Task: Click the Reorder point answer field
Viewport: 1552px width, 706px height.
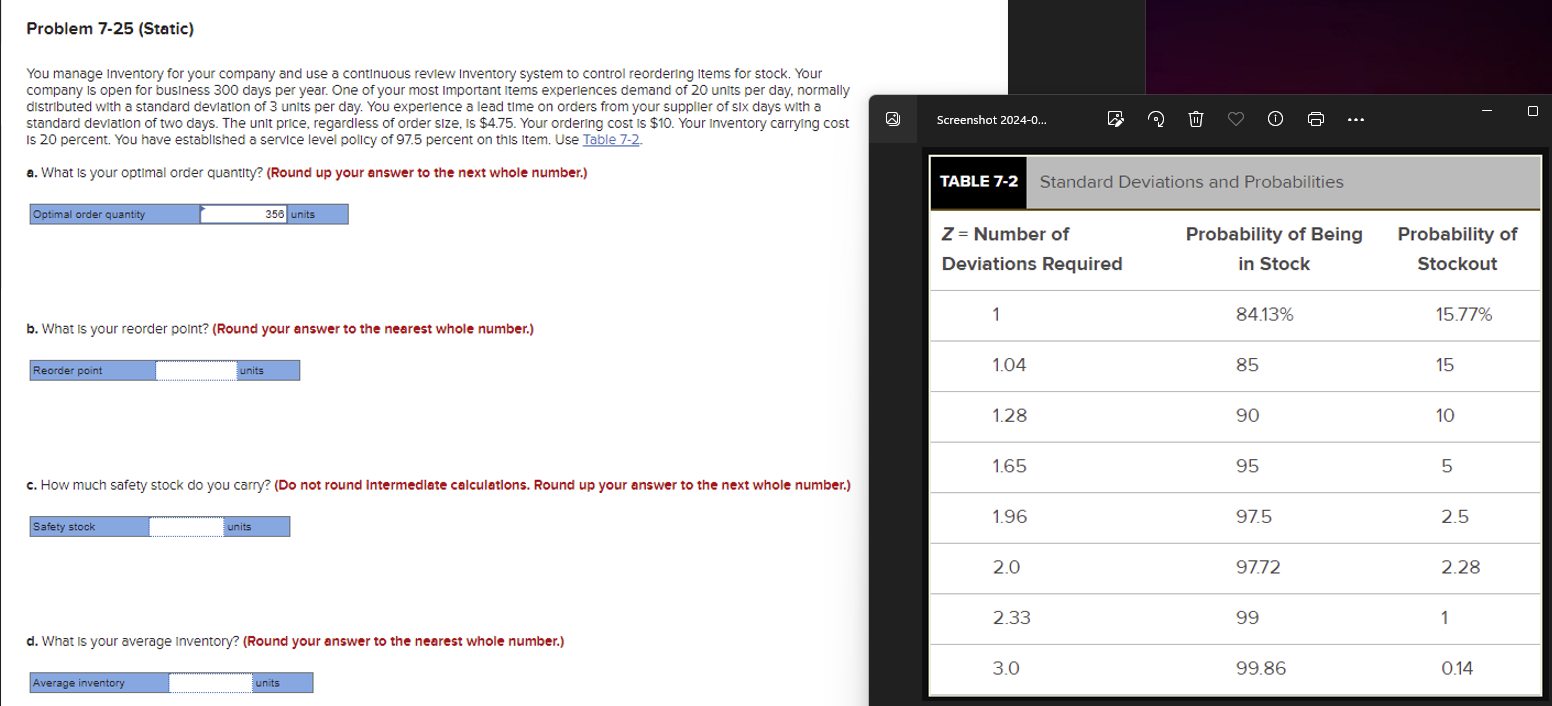Action: pyautogui.click(x=196, y=370)
